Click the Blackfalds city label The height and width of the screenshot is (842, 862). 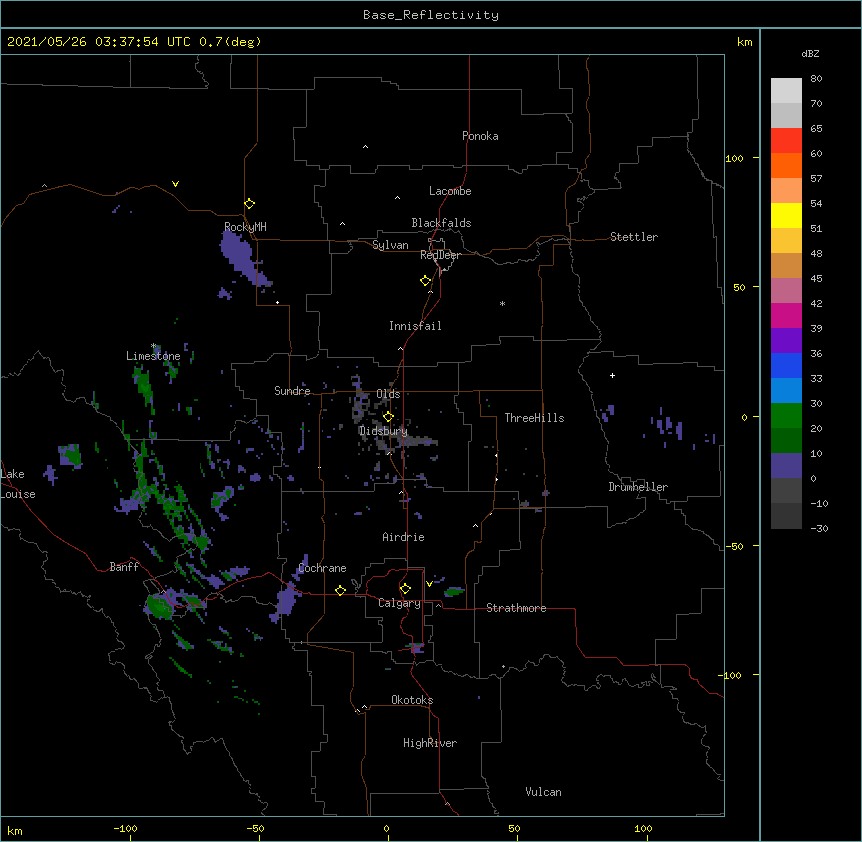(x=441, y=223)
